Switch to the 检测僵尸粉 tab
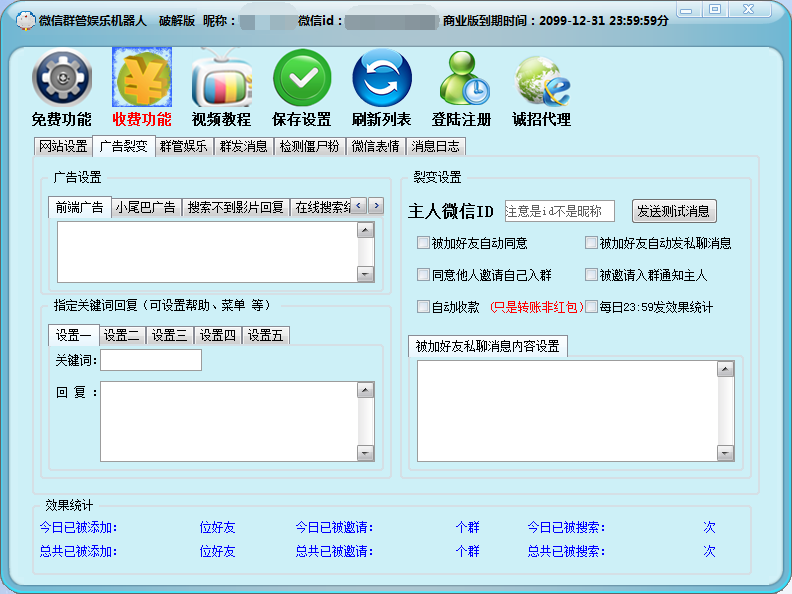Image resolution: width=792 pixels, height=594 pixels. 309,146
